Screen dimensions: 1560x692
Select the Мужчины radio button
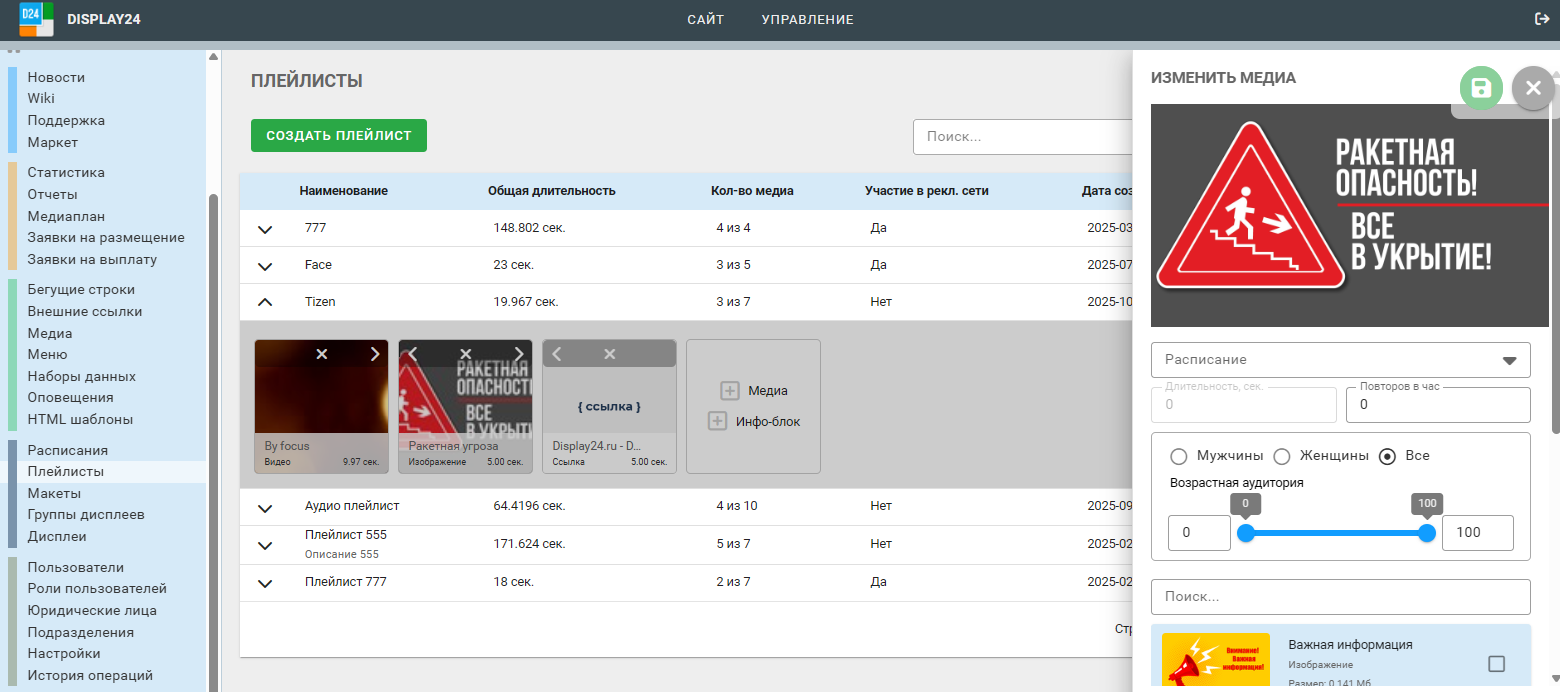pyautogui.click(x=1178, y=456)
